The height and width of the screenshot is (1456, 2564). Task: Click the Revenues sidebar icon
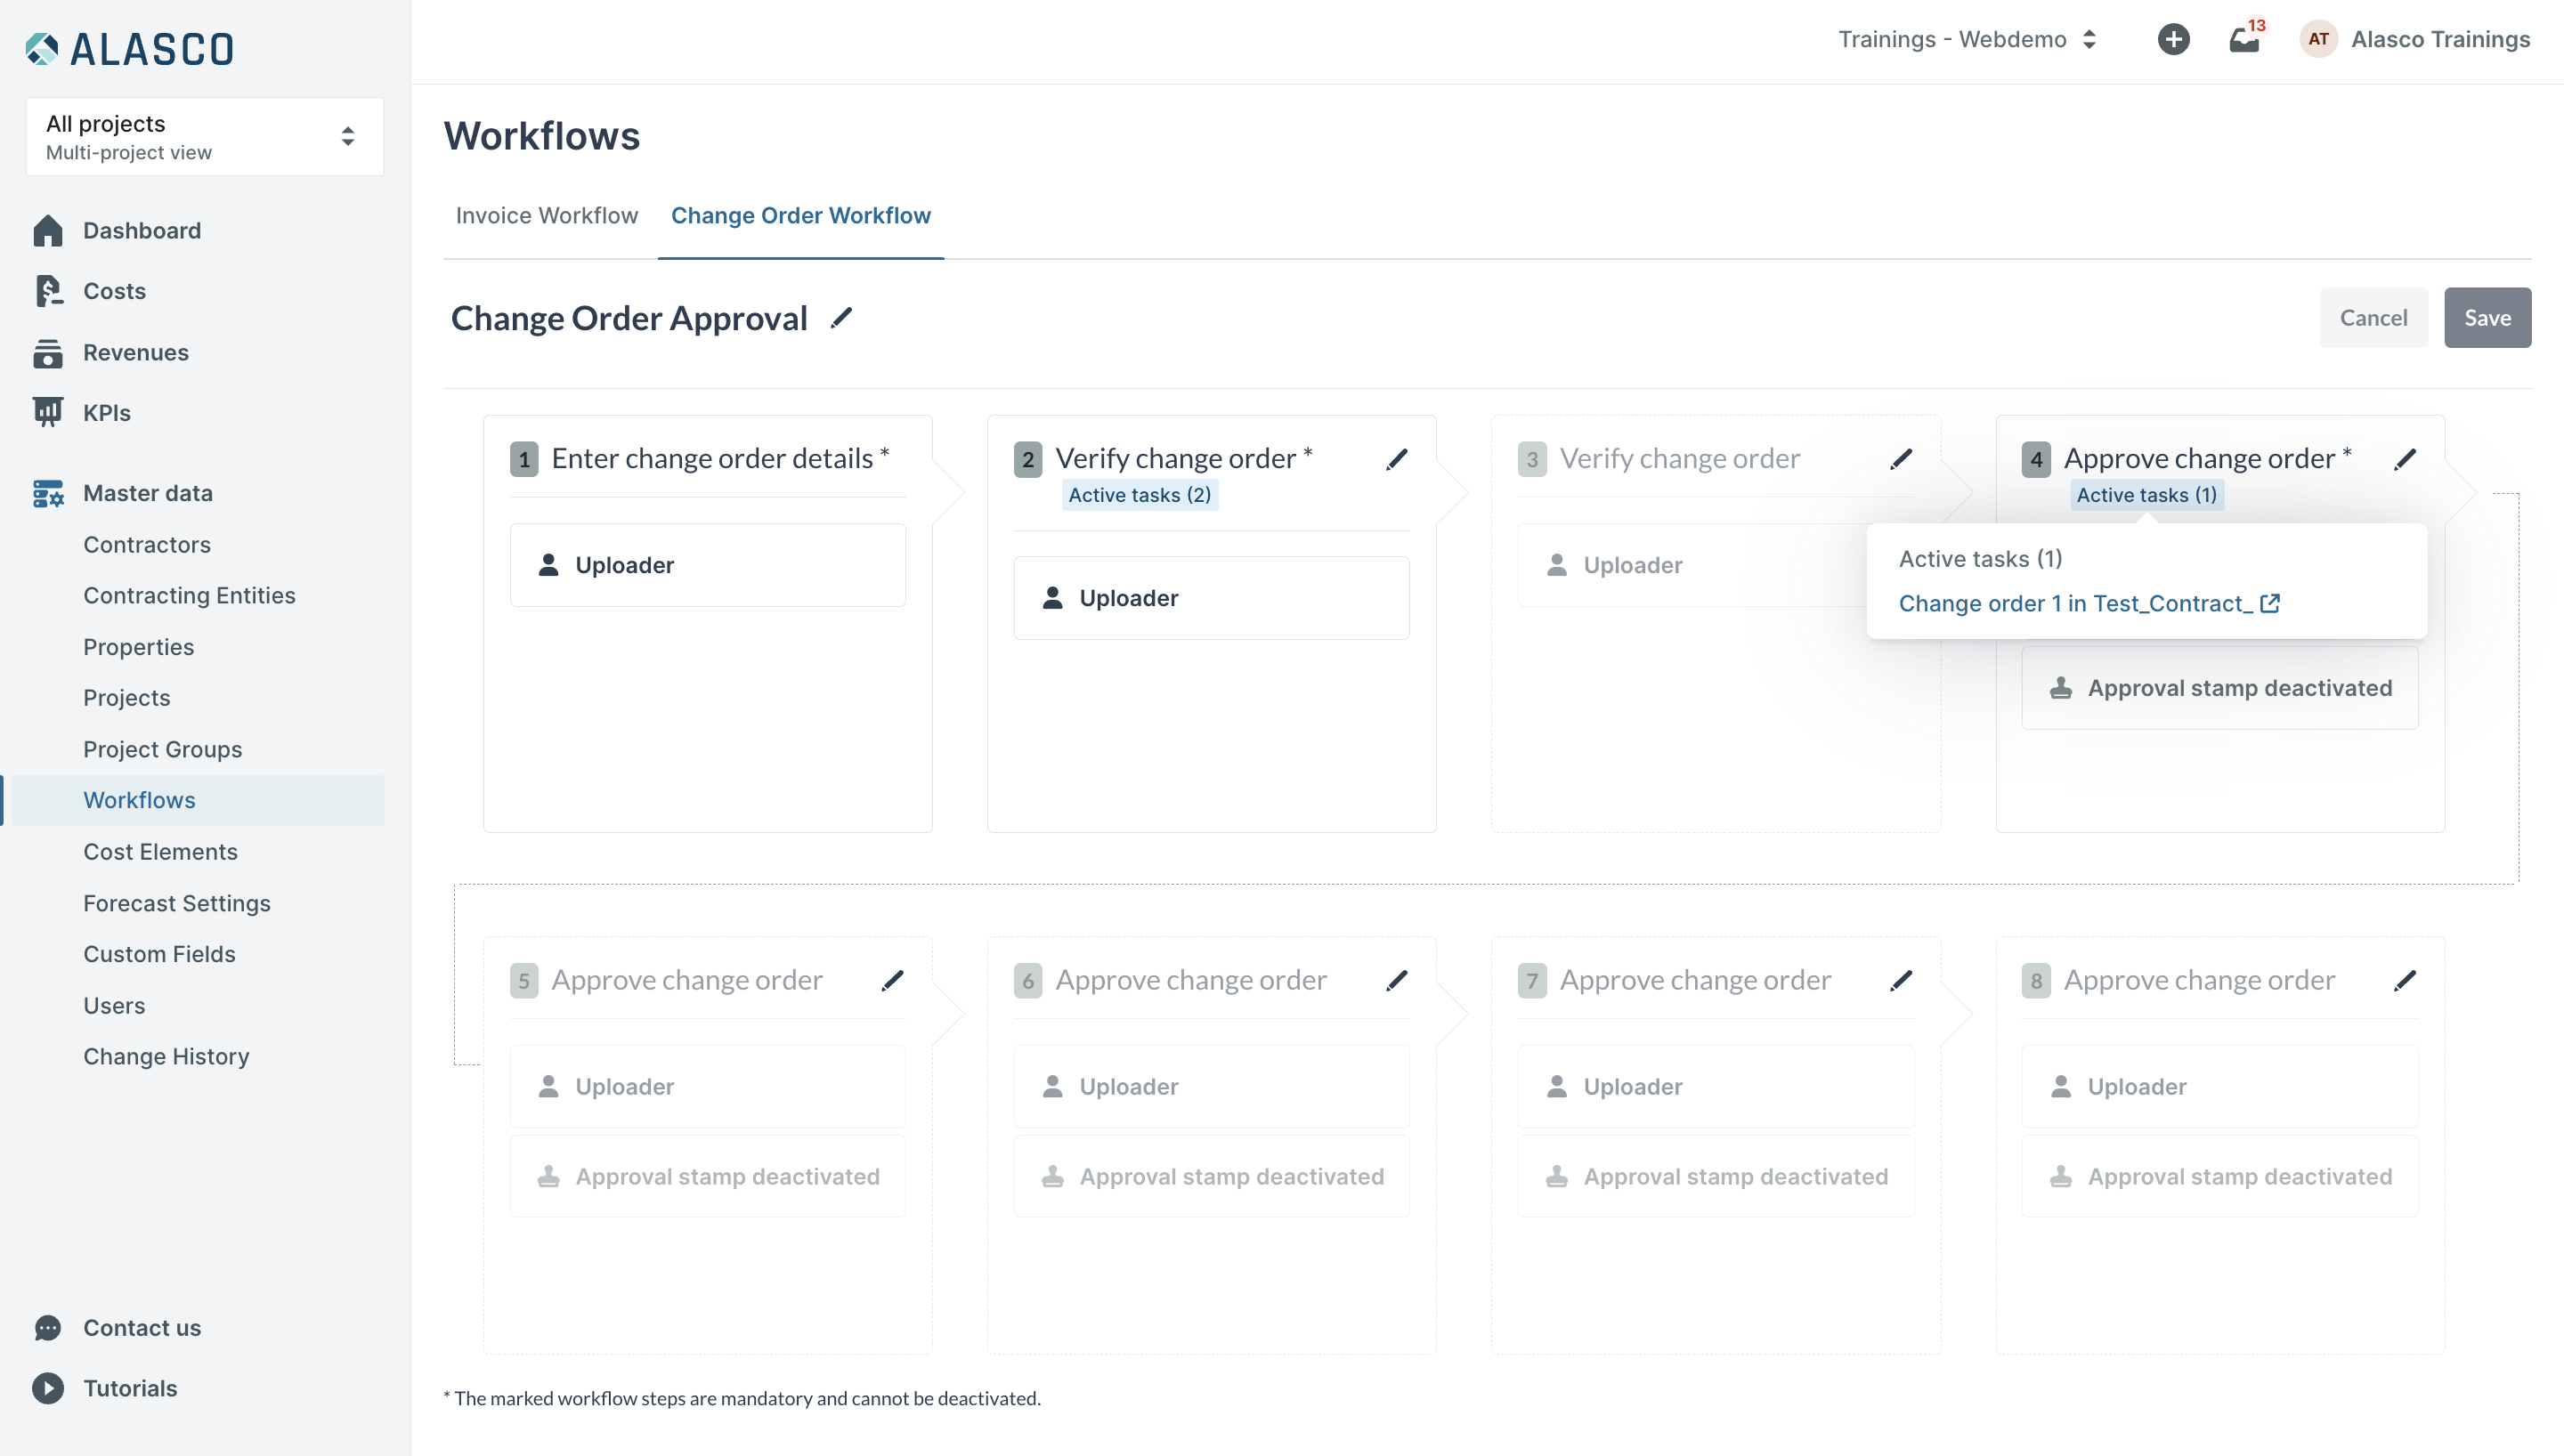[48, 352]
